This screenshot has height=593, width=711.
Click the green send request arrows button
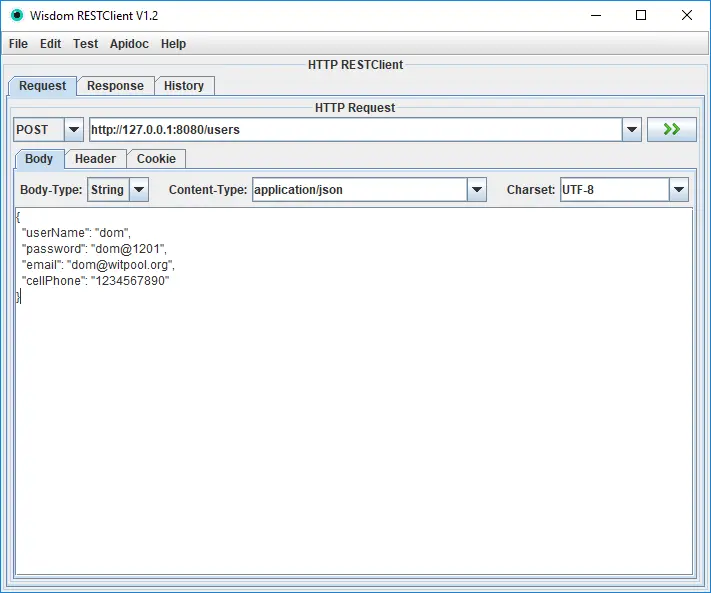click(x=672, y=130)
